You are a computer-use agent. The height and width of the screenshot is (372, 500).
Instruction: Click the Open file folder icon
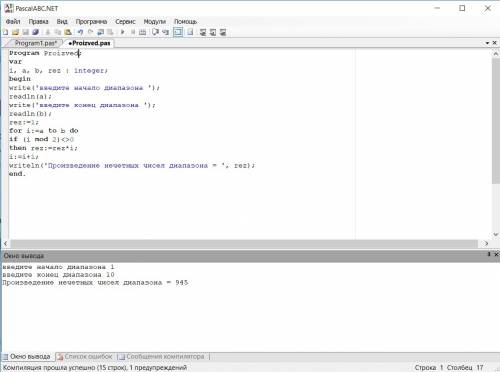15,32
